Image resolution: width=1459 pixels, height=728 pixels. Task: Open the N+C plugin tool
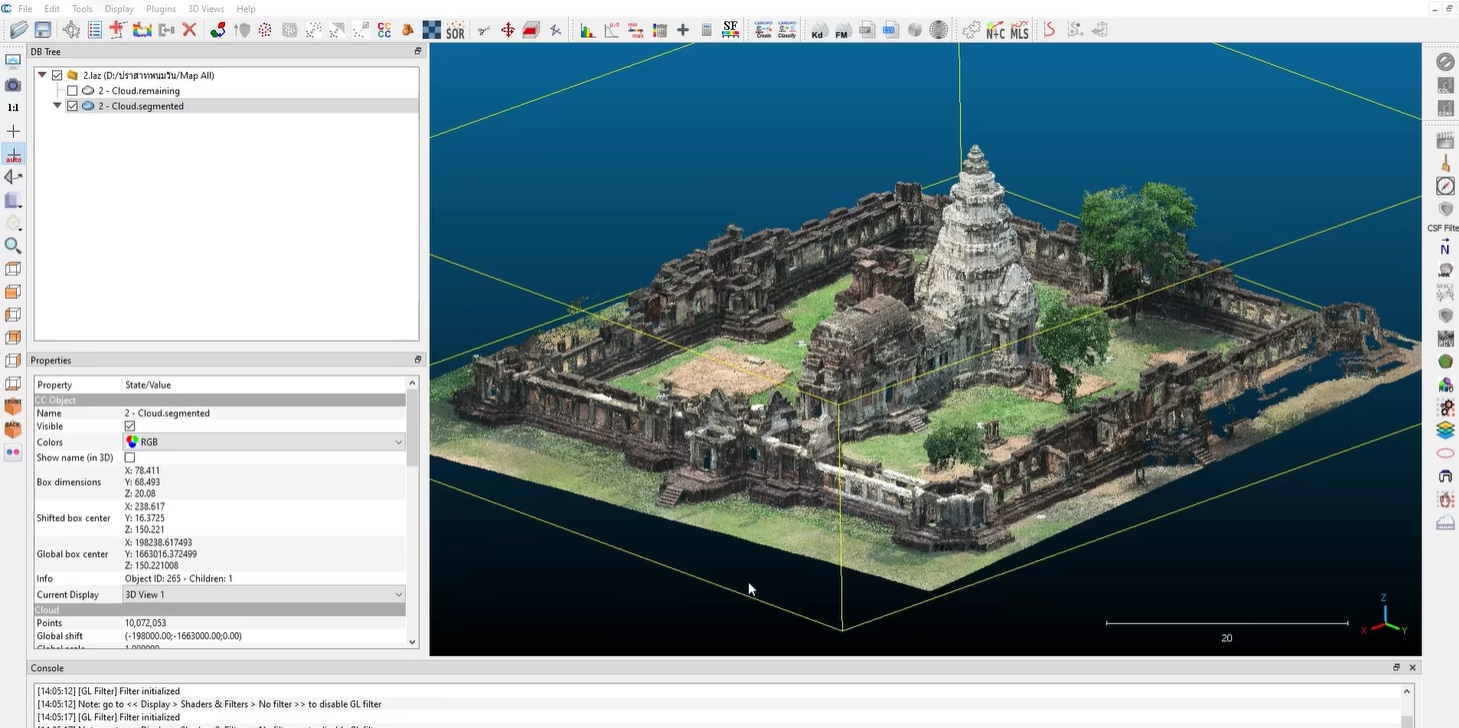tap(995, 31)
